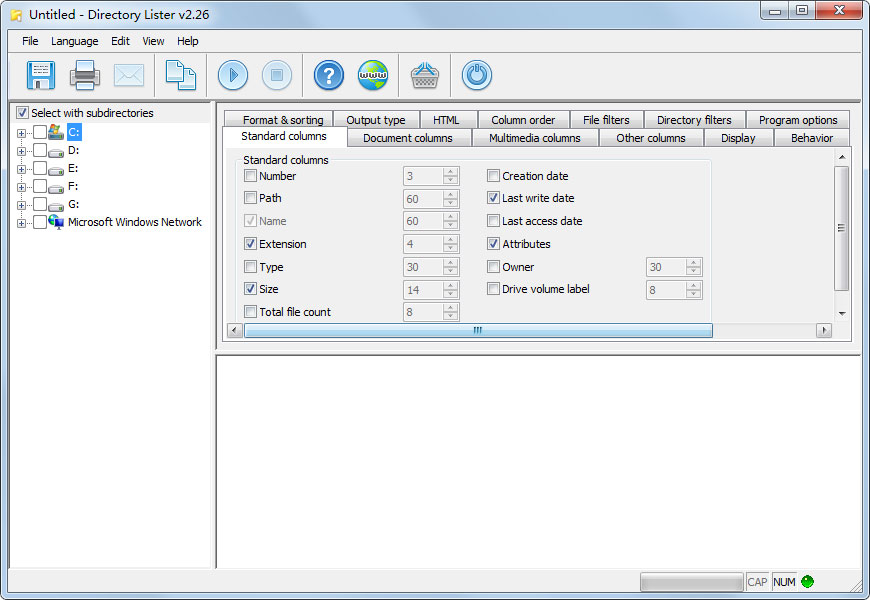Switch to Multimedia columns tab
Image resolution: width=870 pixels, height=600 pixels.
(x=535, y=138)
